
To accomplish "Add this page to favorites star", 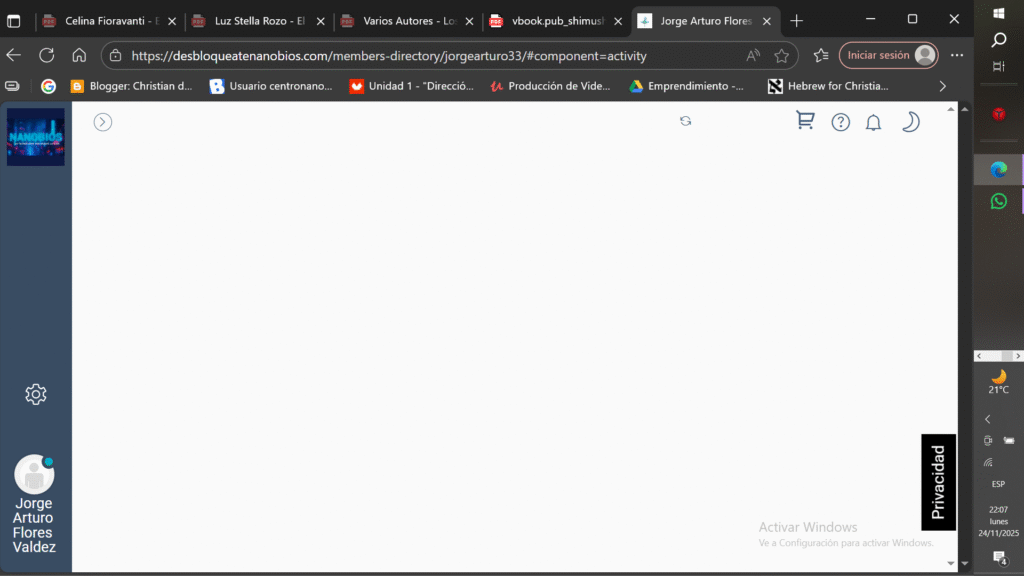I will point(782,56).
